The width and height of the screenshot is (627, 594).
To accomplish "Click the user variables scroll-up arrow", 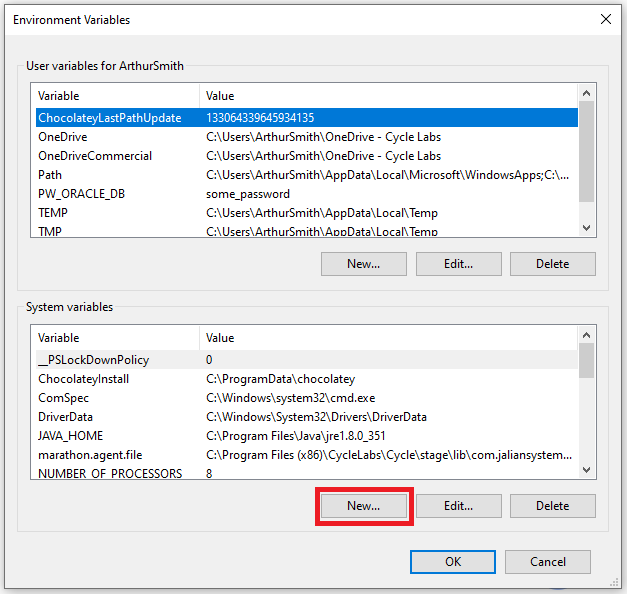I will 587,93.
